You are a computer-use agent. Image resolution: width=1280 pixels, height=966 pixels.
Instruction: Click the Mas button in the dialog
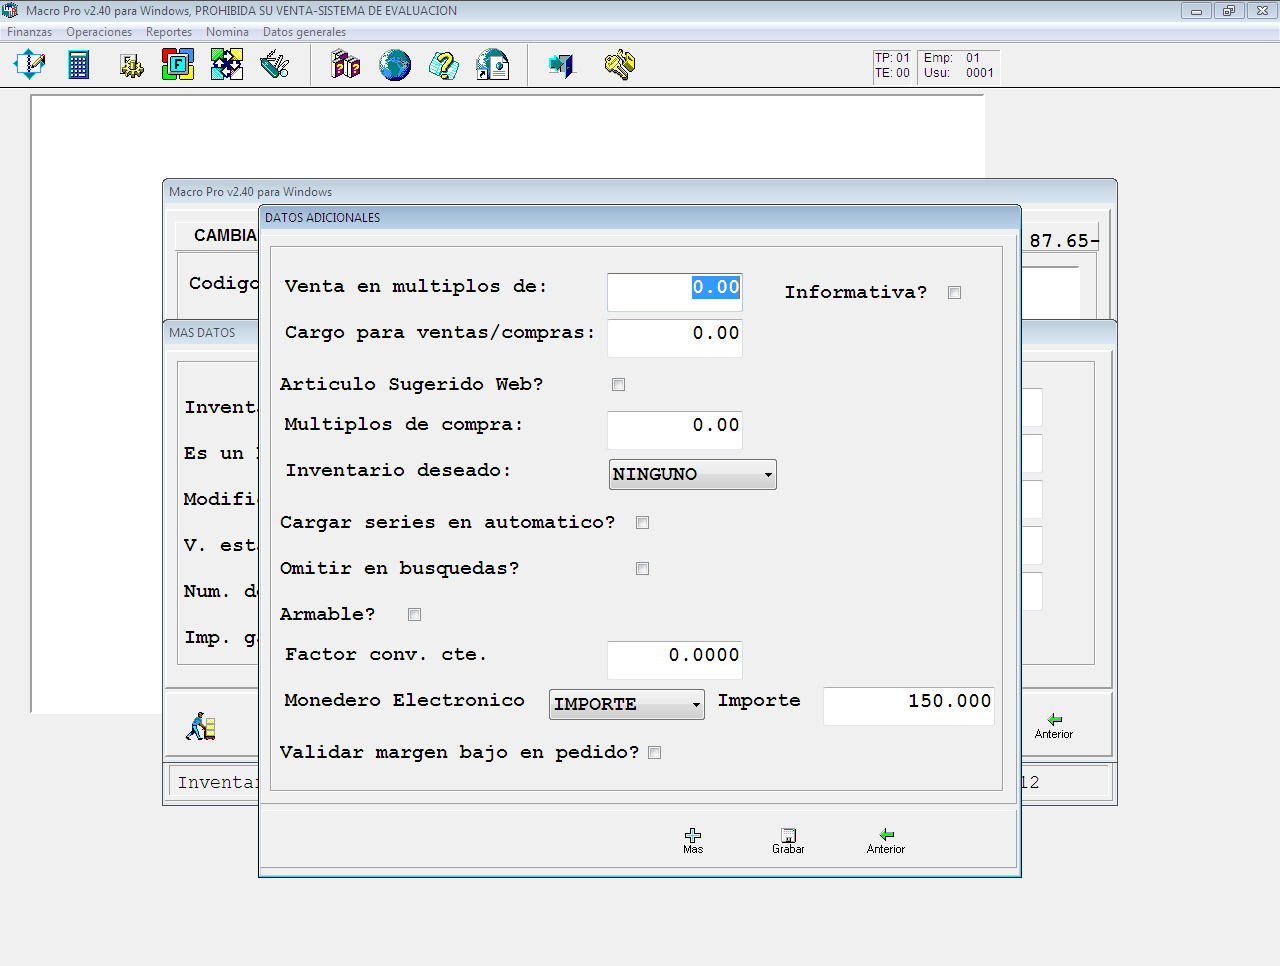point(693,840)
